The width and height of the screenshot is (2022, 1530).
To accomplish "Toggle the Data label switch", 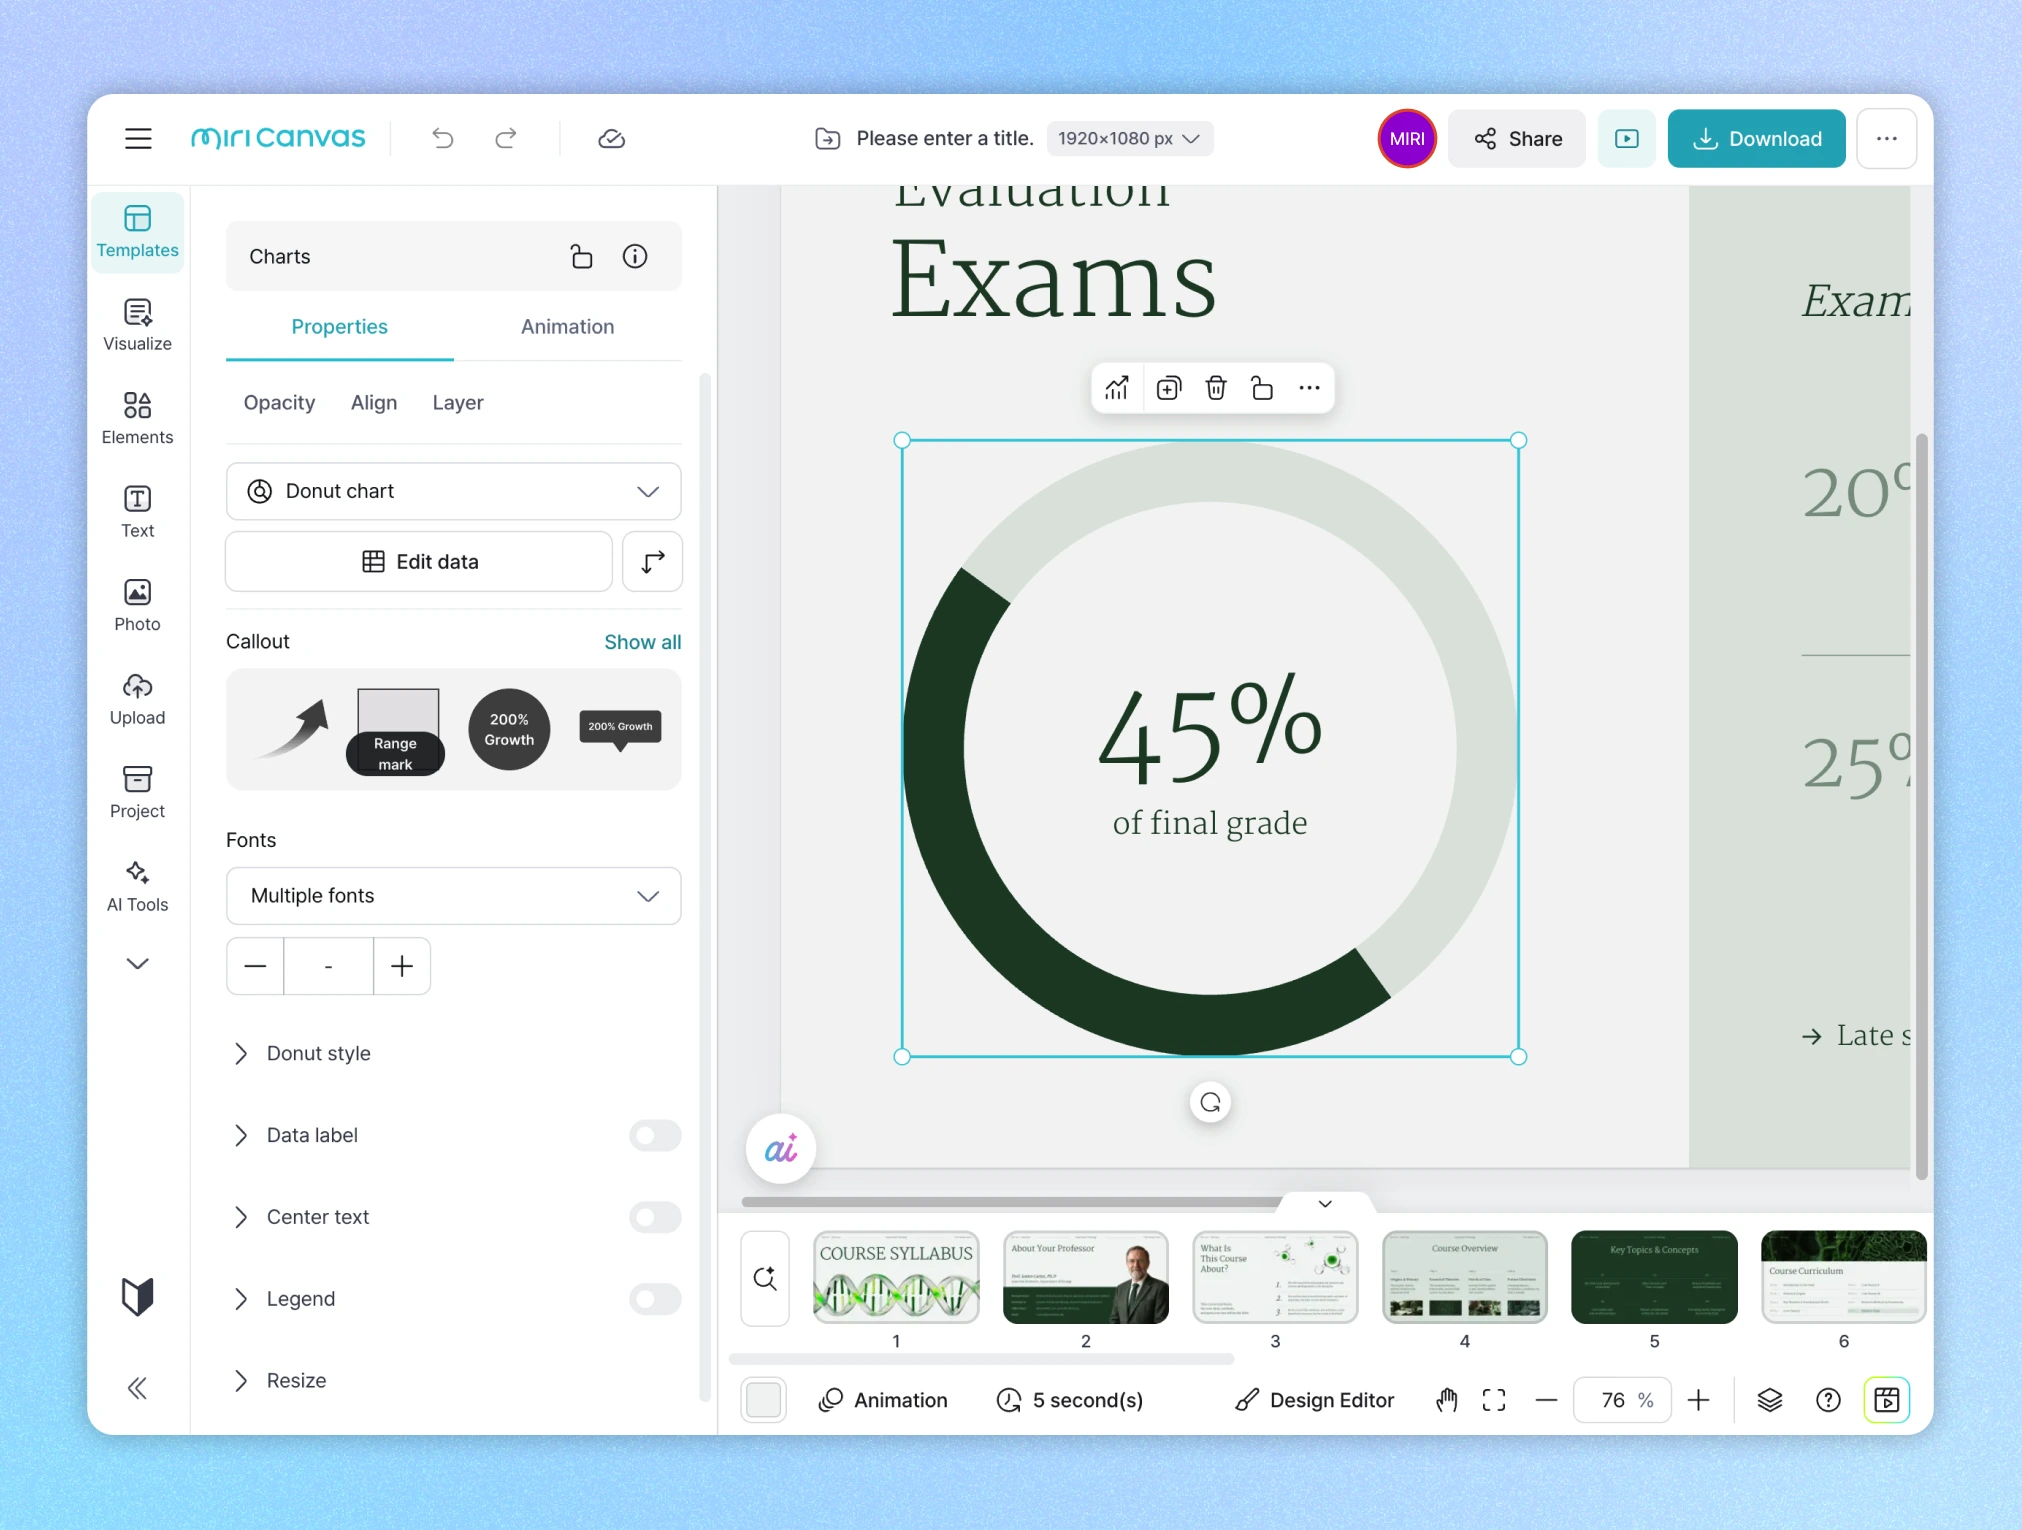I will point(655,1135).
